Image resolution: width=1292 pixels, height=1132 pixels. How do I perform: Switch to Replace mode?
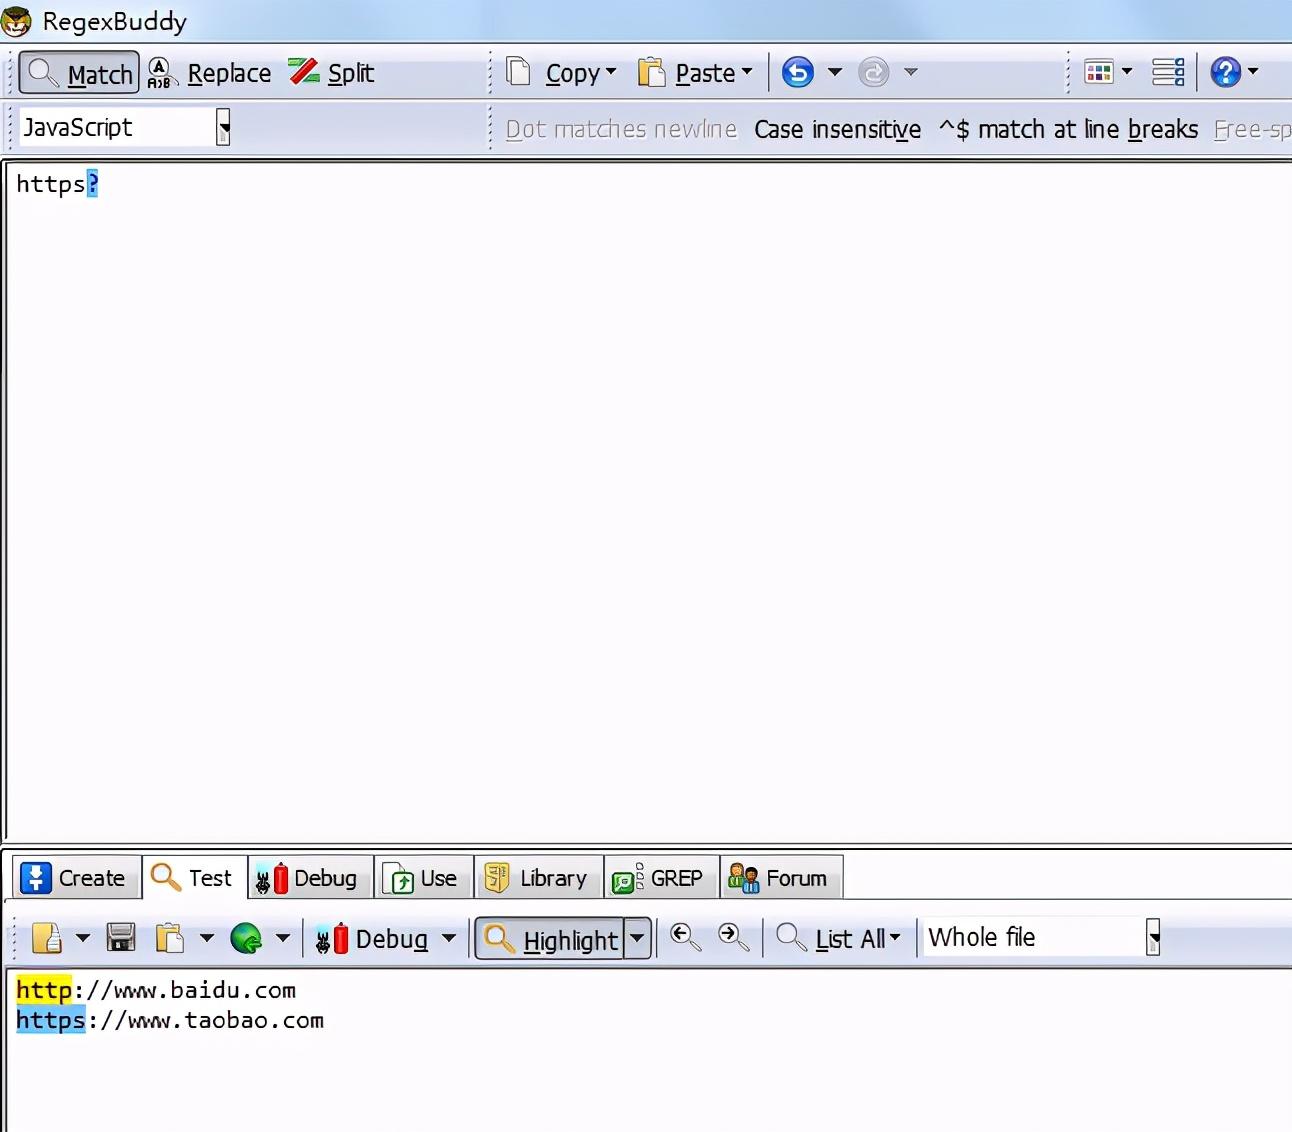click(x=210, y=73)
